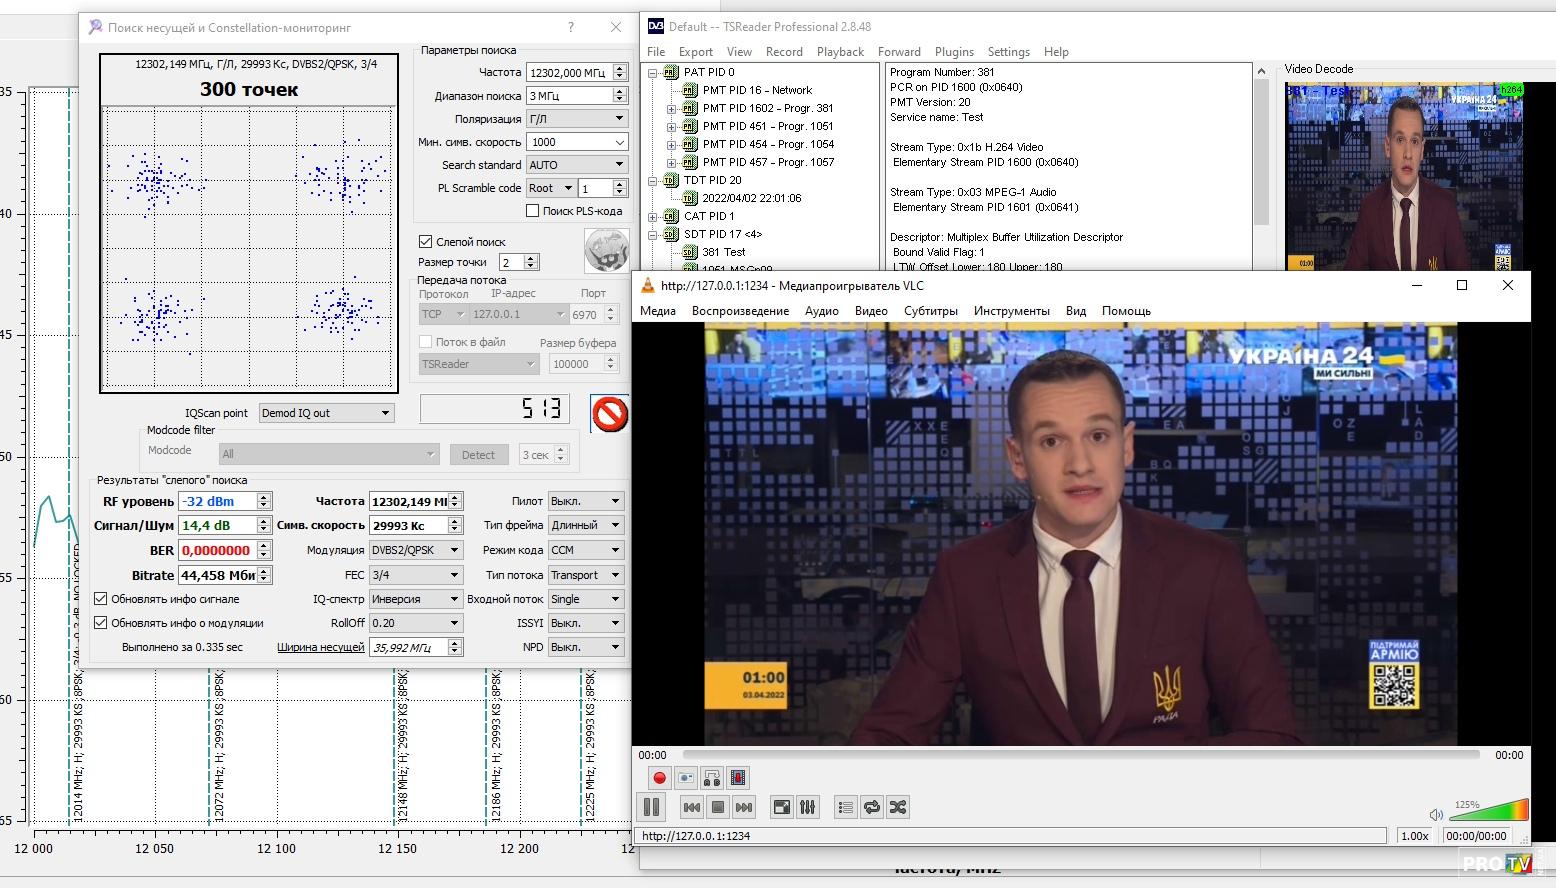The image size is (1556, 888).
Task: Toggle A-B loop button in VLC
Action: pyautogui.click(x=711, y=778)
